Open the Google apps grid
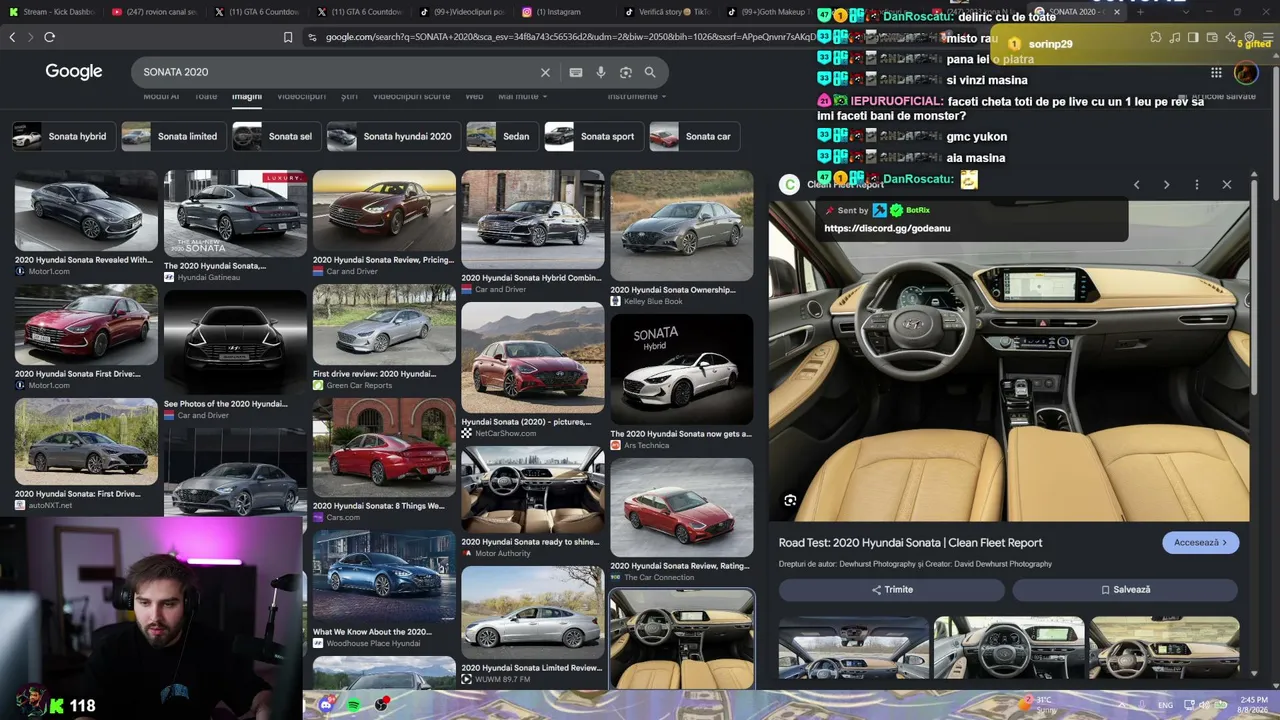Screen dimensions: 1280x720 pos(1216,72)
